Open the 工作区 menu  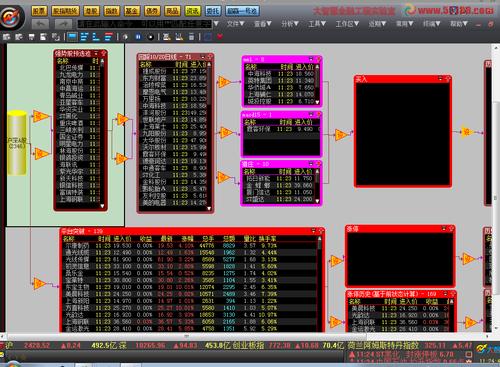click(x=347, y=24)
